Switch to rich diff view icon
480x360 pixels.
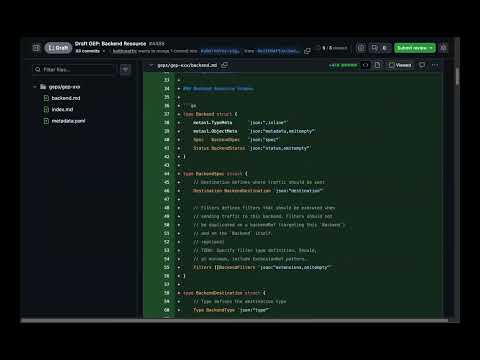pos(377,65)
